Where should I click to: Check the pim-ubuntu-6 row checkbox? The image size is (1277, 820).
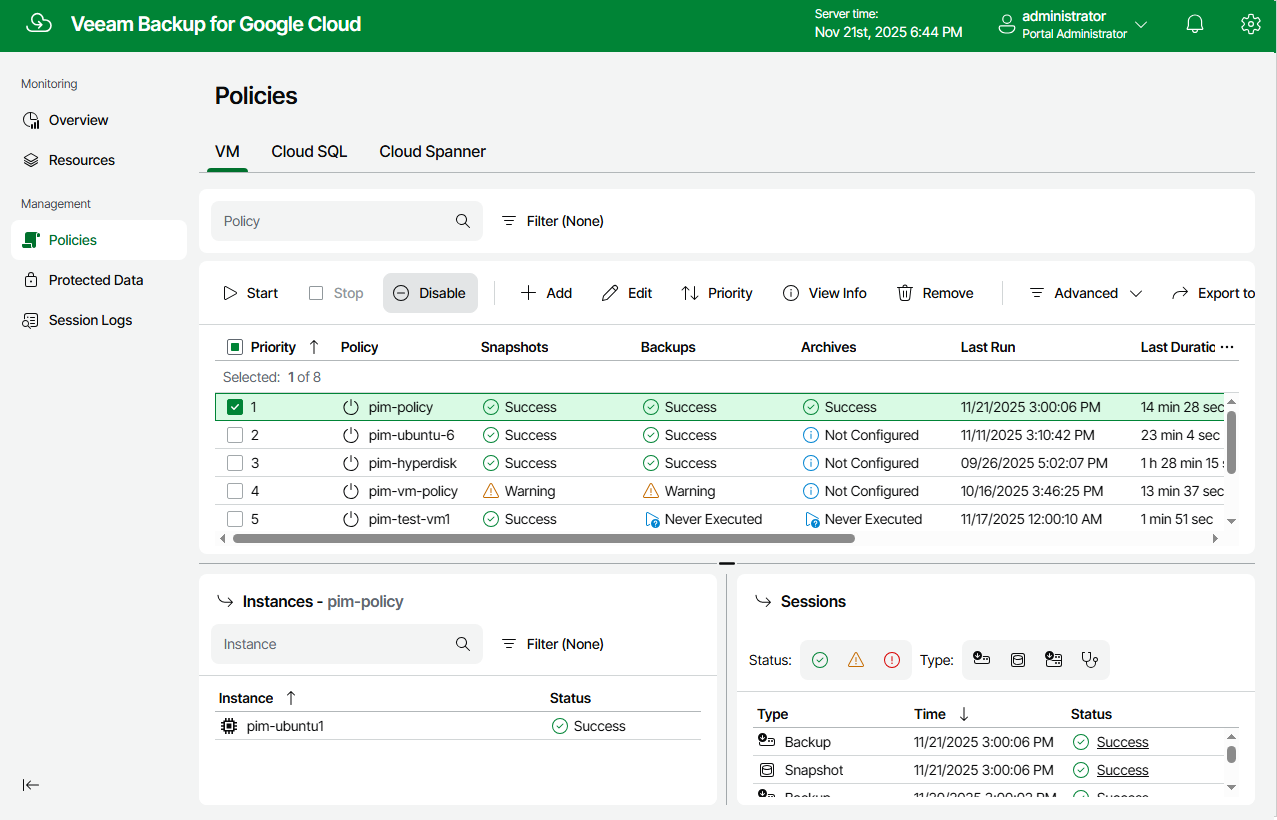pos(235,435)
